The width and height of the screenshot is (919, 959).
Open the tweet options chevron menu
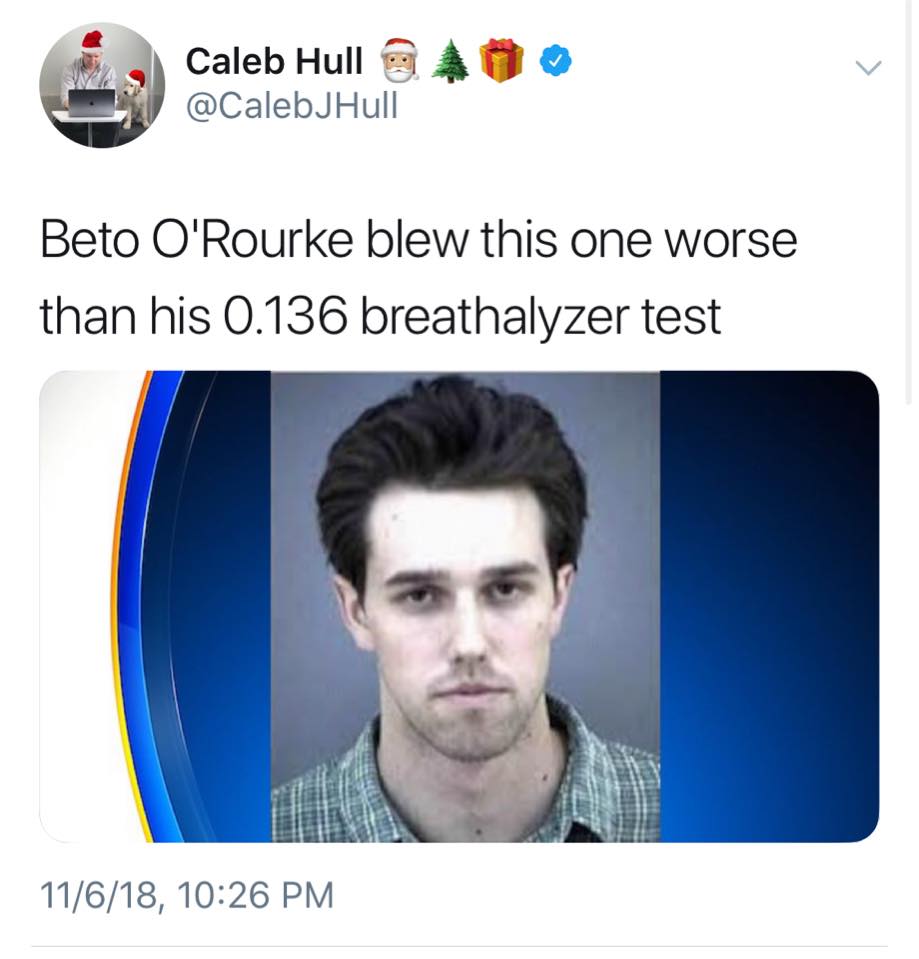868,67
